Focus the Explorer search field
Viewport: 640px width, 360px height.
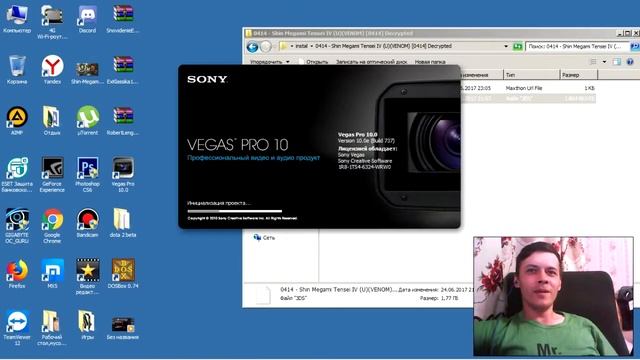click(577, 47)
